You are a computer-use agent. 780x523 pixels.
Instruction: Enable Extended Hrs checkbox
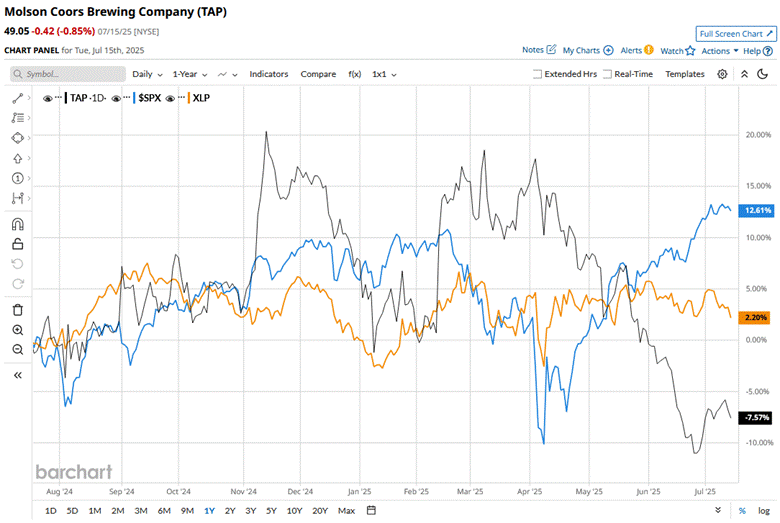click(x=537, y=74)
